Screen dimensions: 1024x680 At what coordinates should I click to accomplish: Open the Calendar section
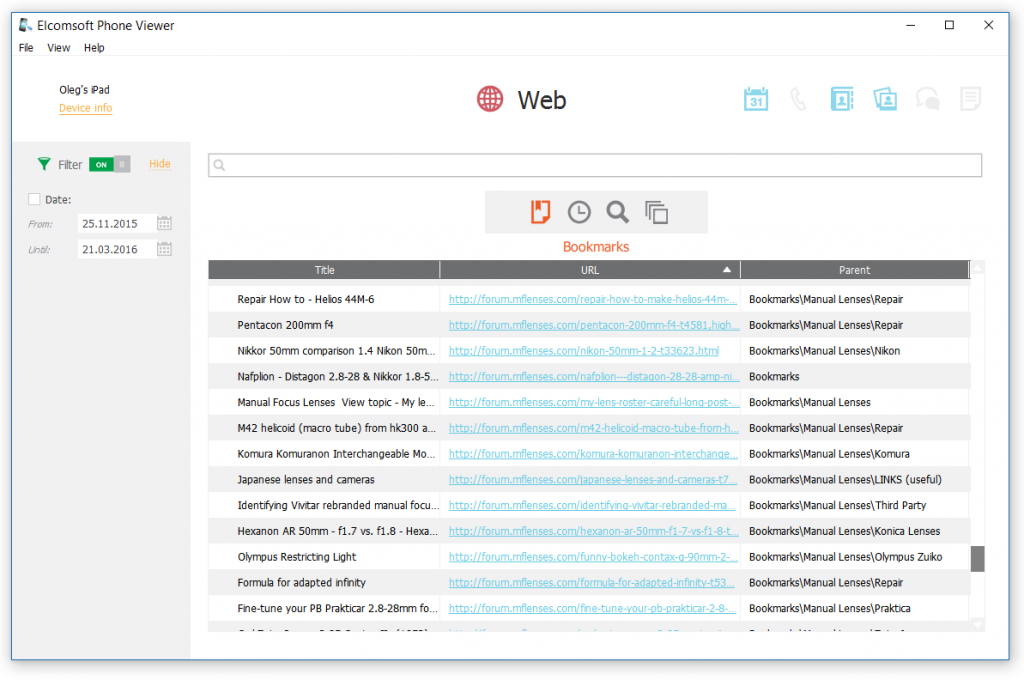(757, 98)
